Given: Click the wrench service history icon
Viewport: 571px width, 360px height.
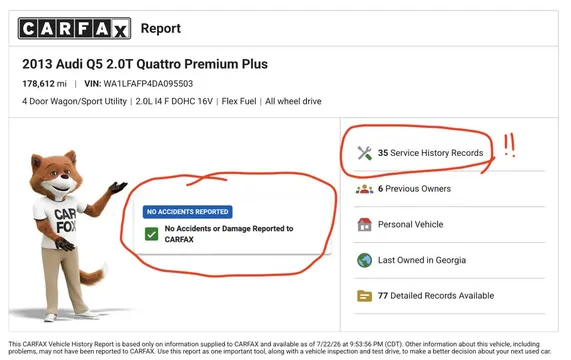Looking at the screenshot, I should (364, 153).
